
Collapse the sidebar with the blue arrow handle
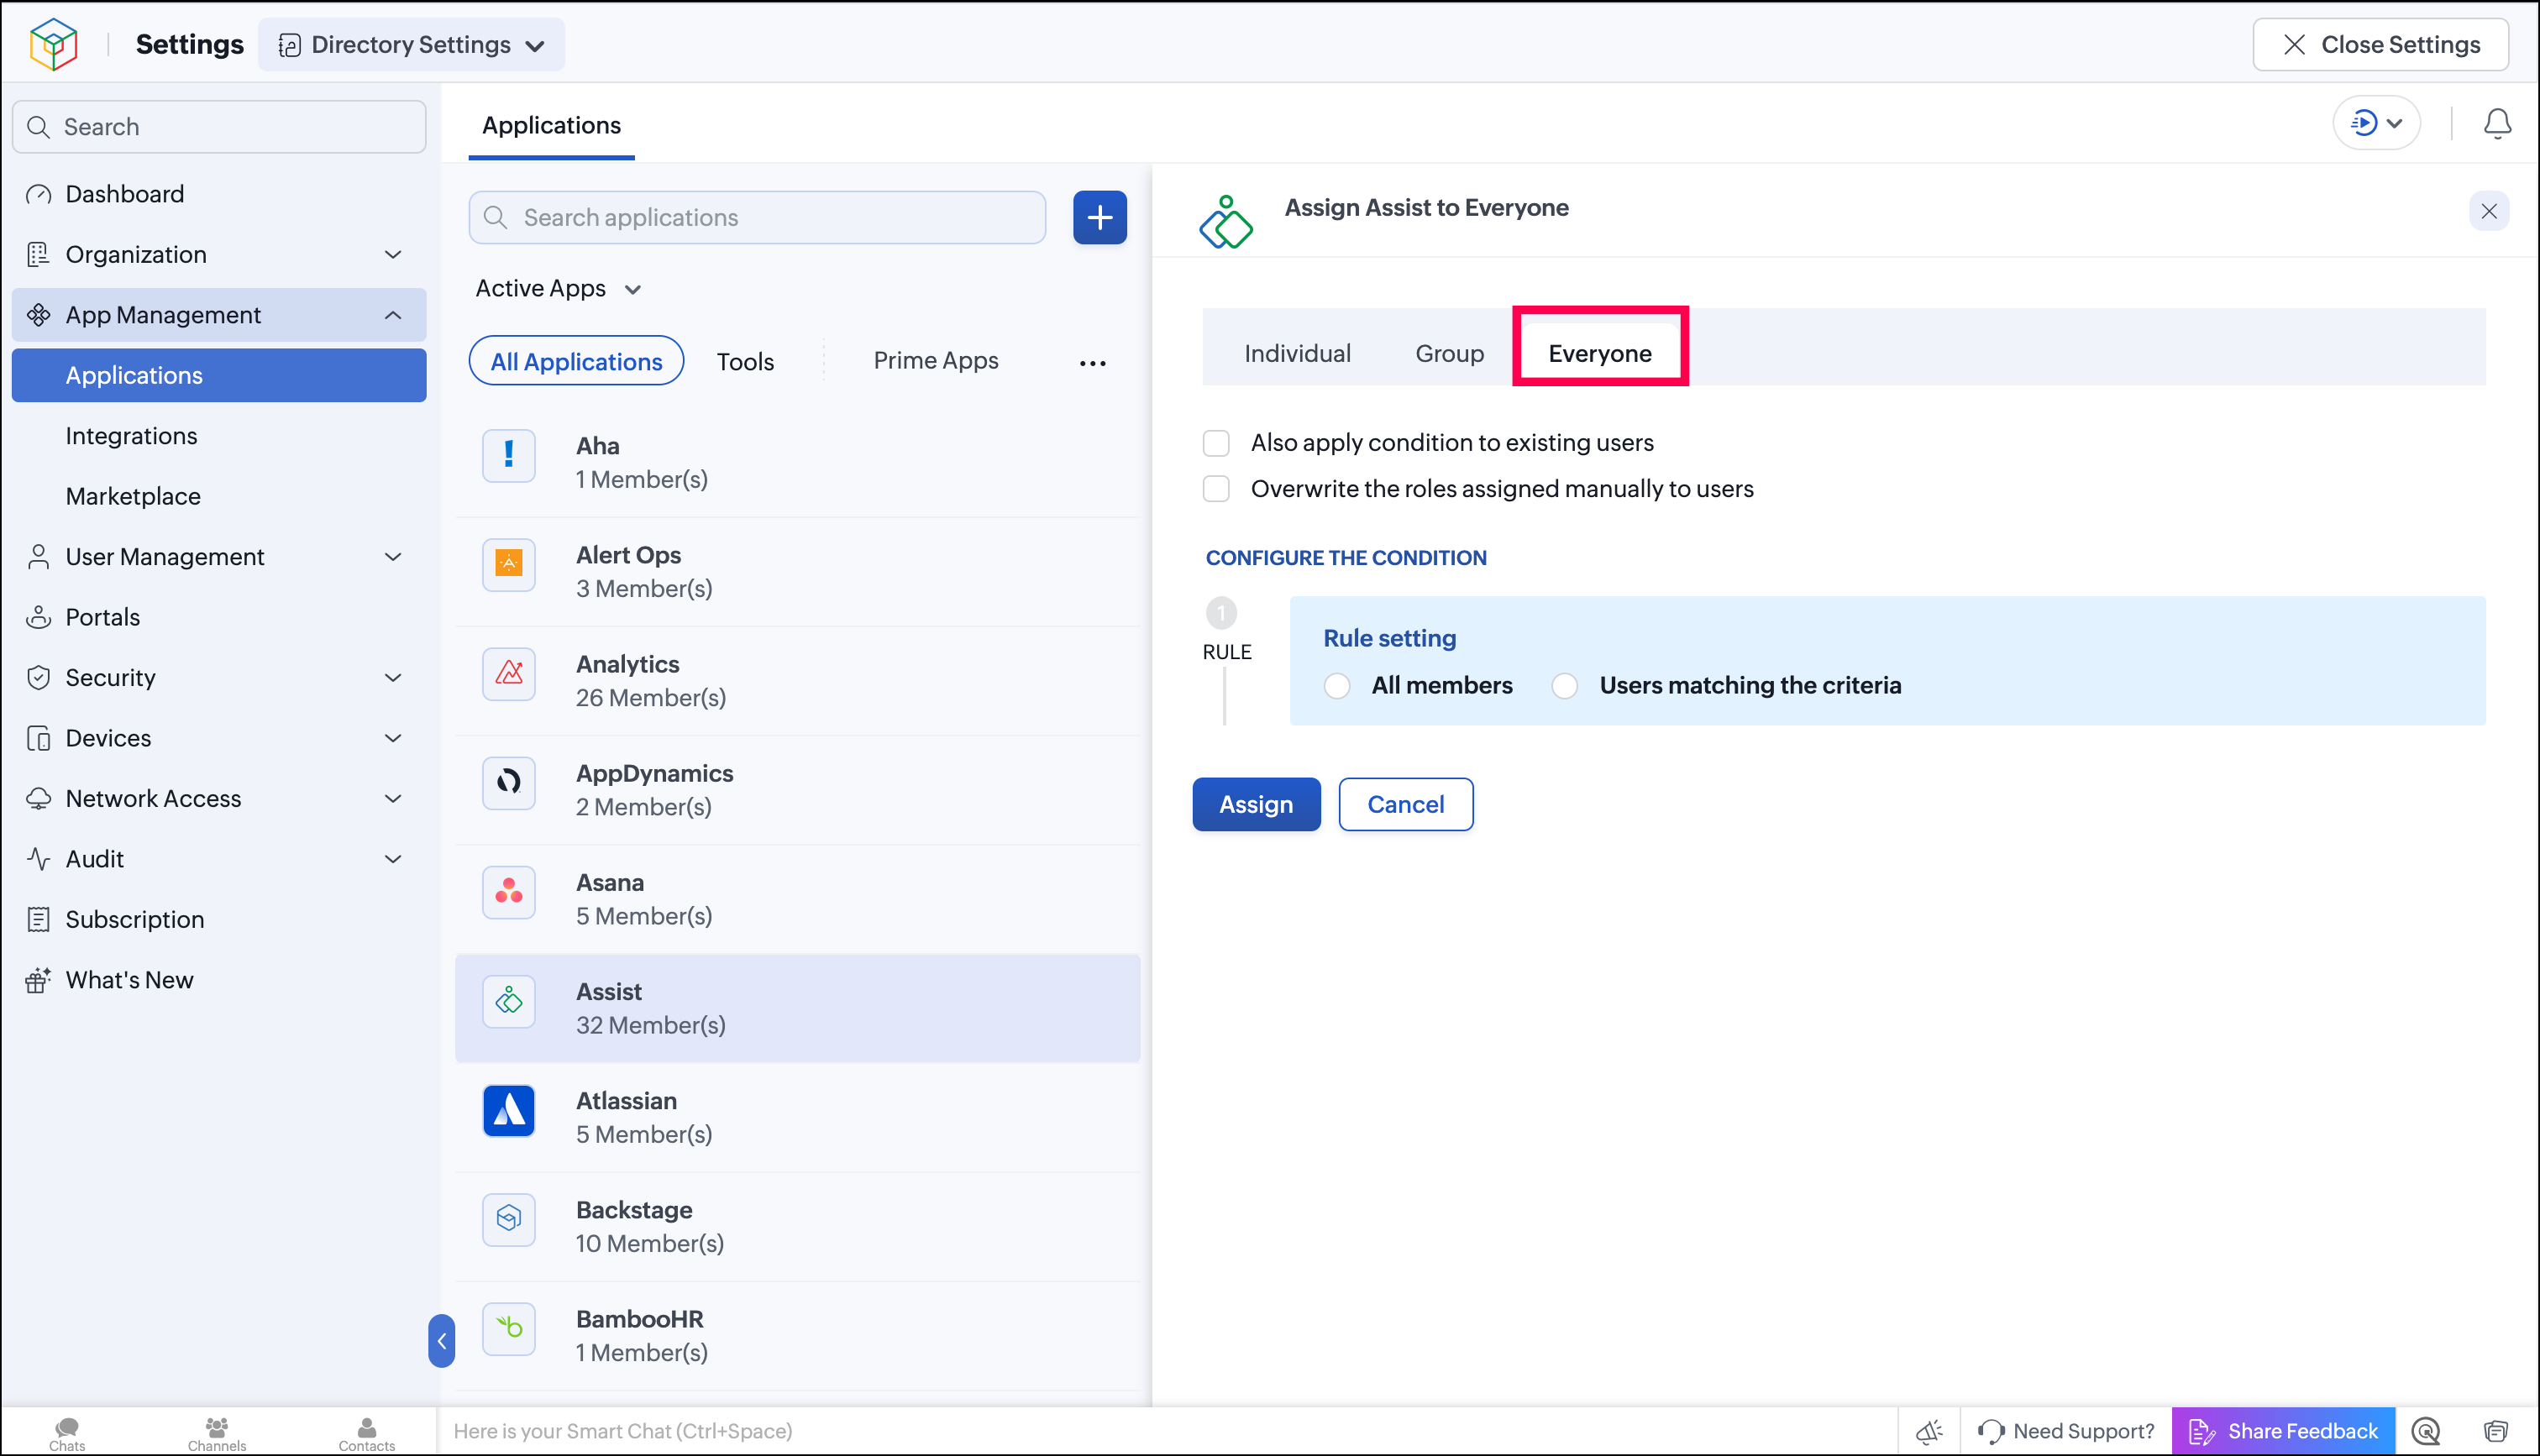coord(441,1340)
